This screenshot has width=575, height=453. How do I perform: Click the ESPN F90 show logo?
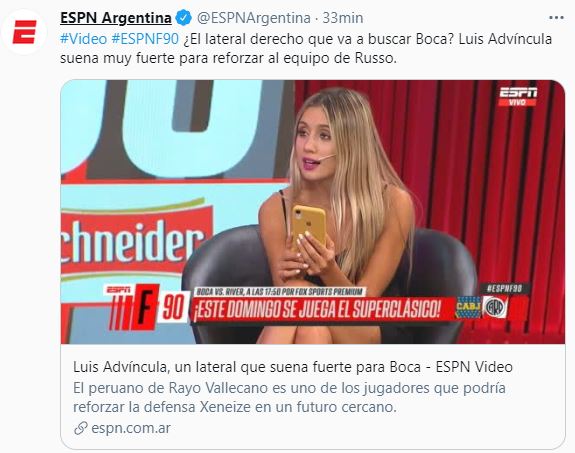[x=146, y=307]
